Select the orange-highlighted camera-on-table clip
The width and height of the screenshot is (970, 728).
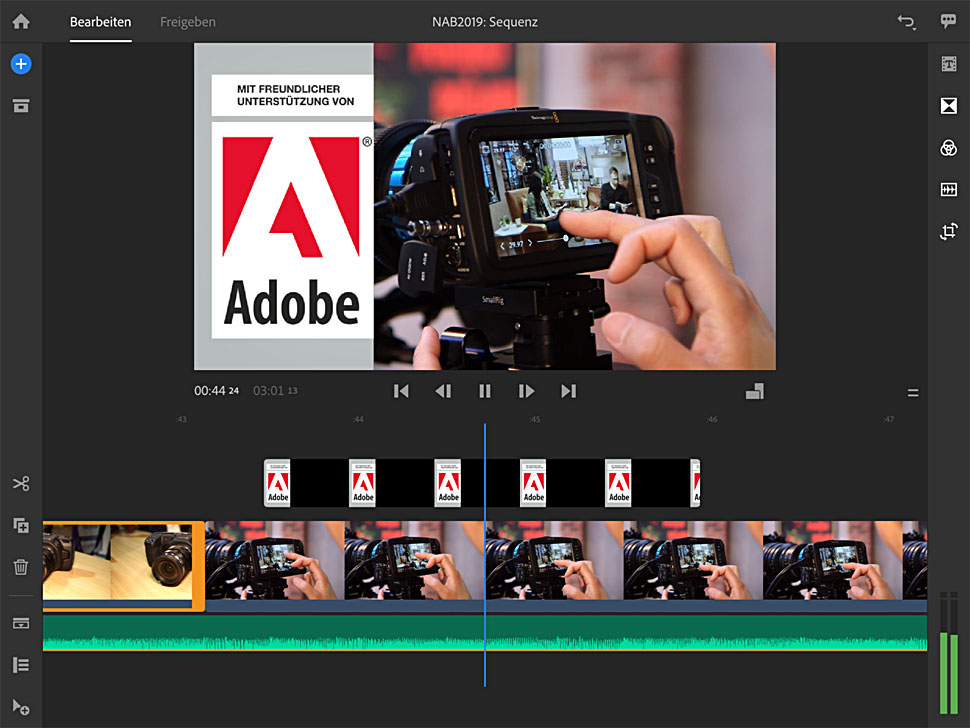point(123,565)
